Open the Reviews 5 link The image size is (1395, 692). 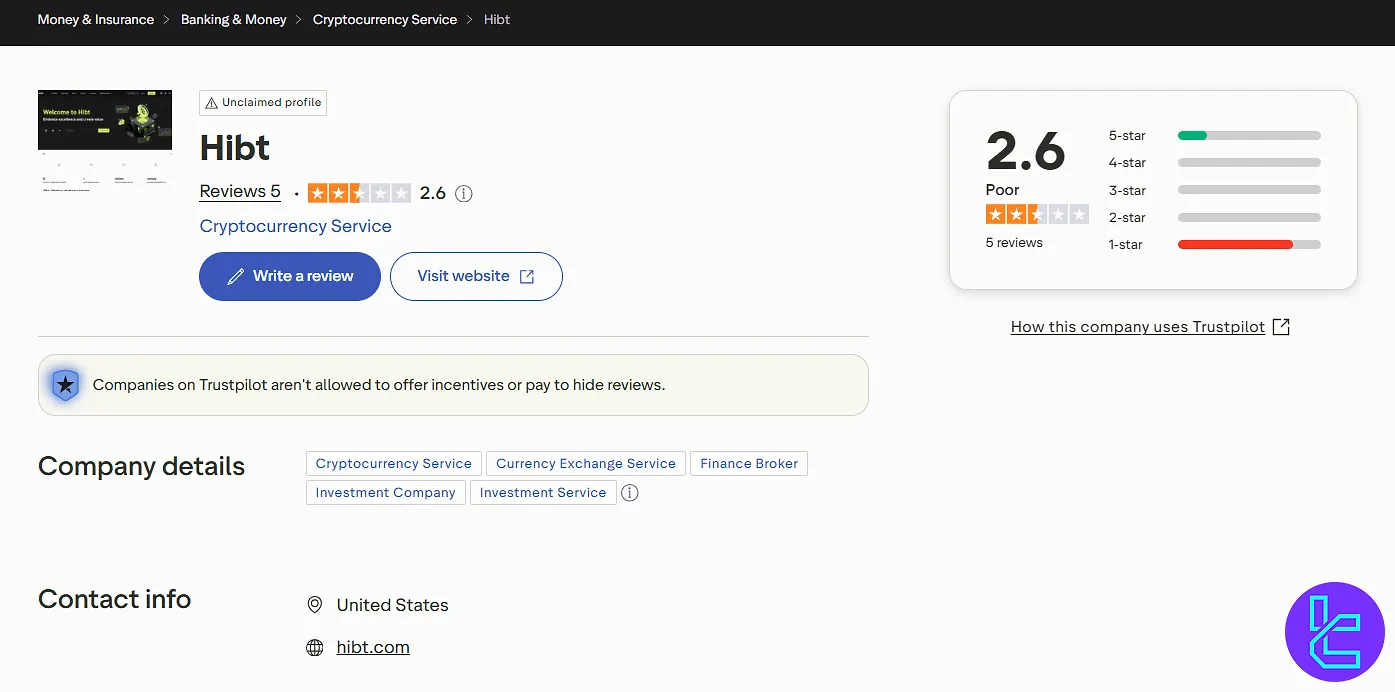pyautogui.click(x=240, y=192)
